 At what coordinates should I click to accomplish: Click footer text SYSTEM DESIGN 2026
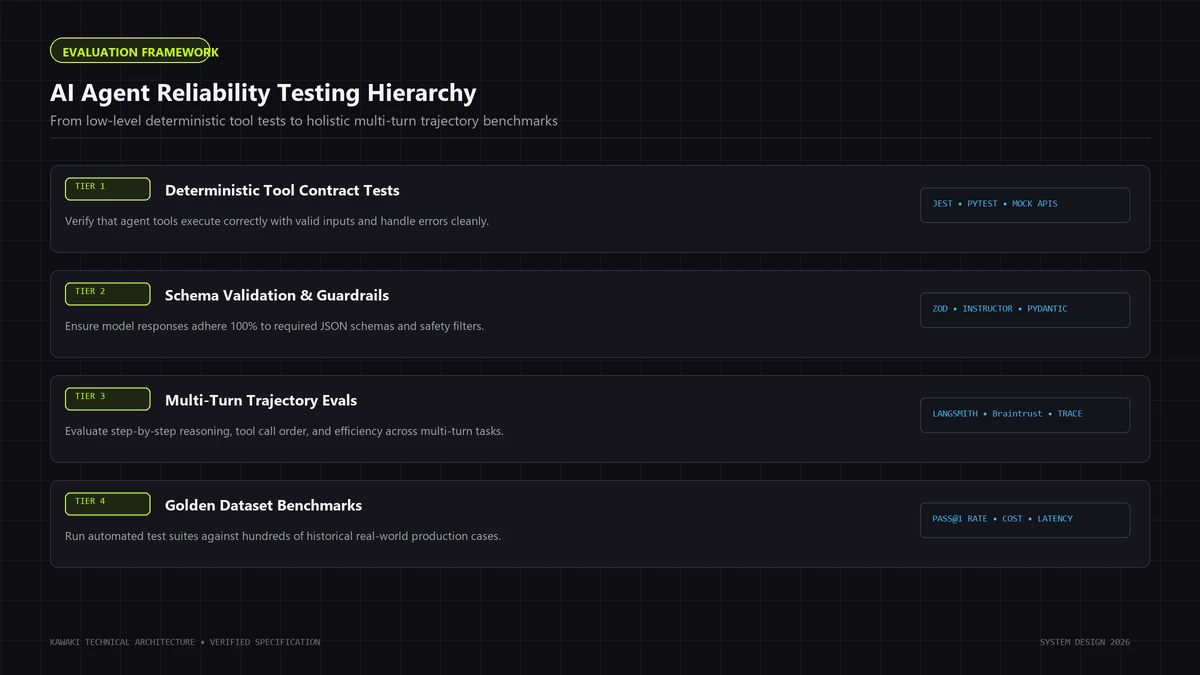(1085, 642)
